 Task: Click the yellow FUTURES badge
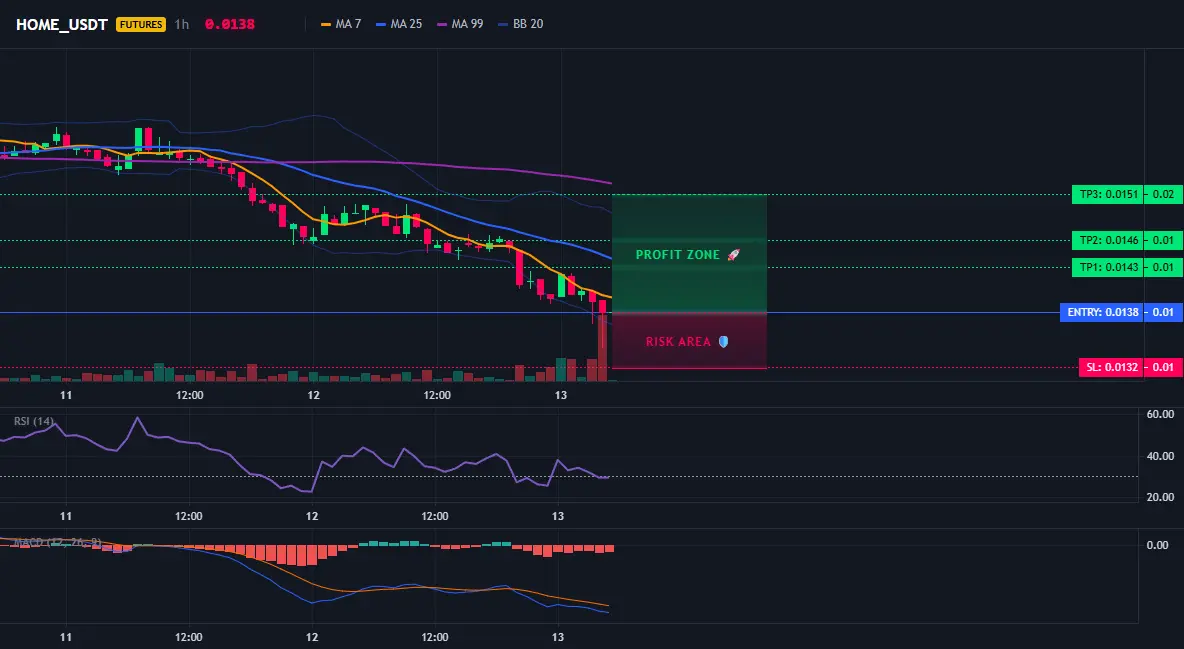coord(140,24)
